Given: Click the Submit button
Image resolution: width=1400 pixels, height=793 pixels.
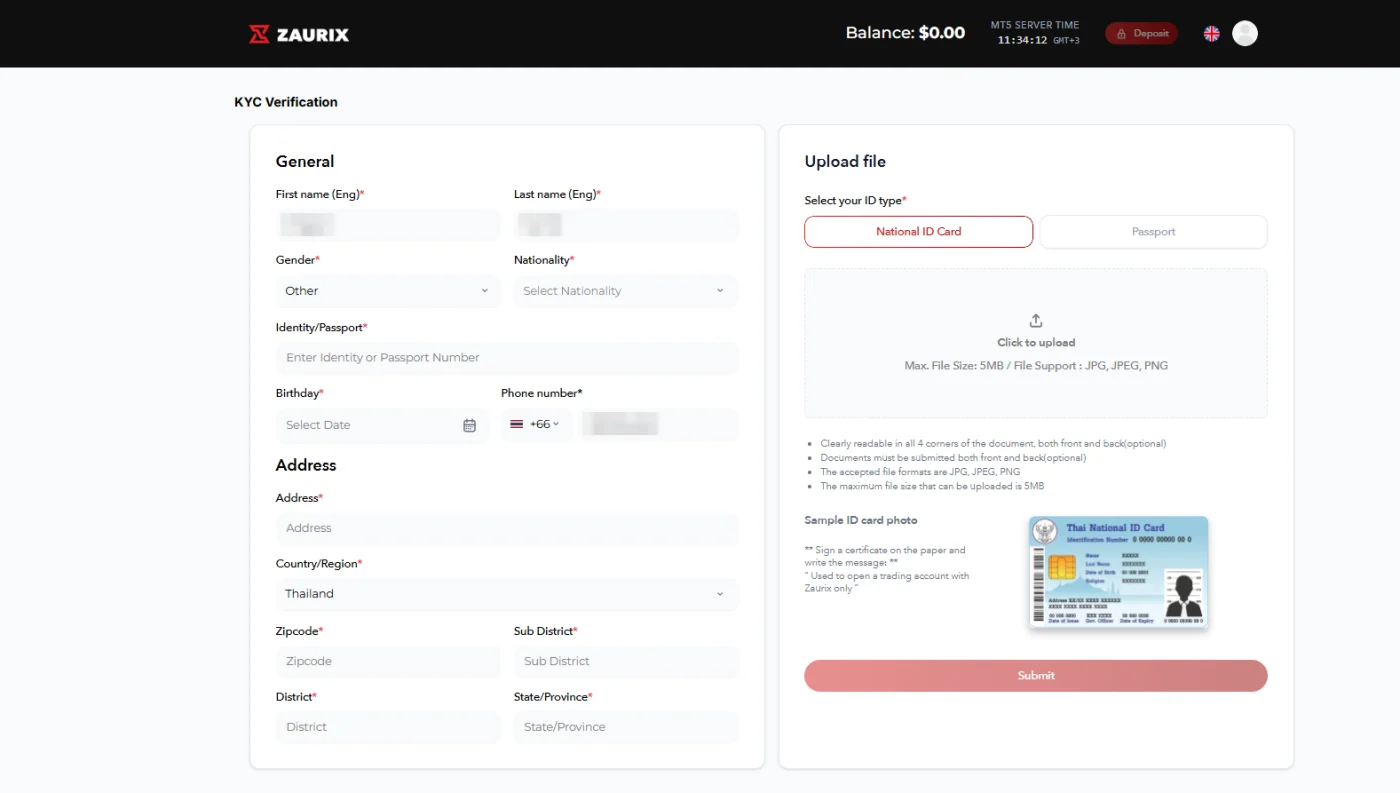Looking at the screenshot, I should pos(1036,676).
